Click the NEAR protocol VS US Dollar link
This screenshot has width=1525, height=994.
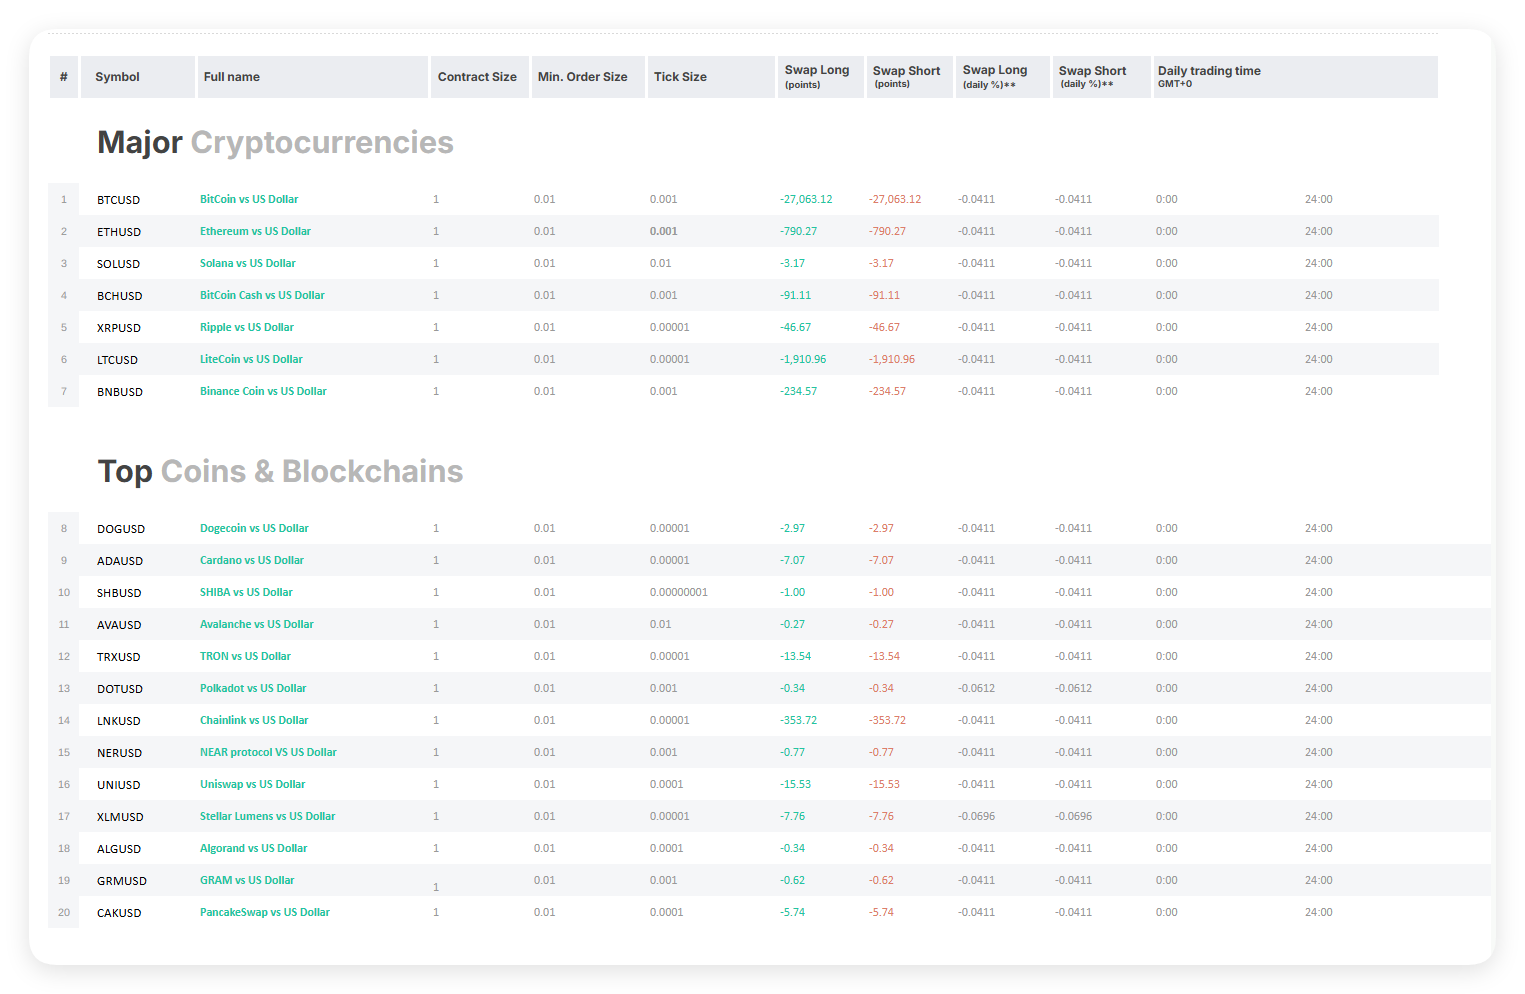click(x=268, y=752)
